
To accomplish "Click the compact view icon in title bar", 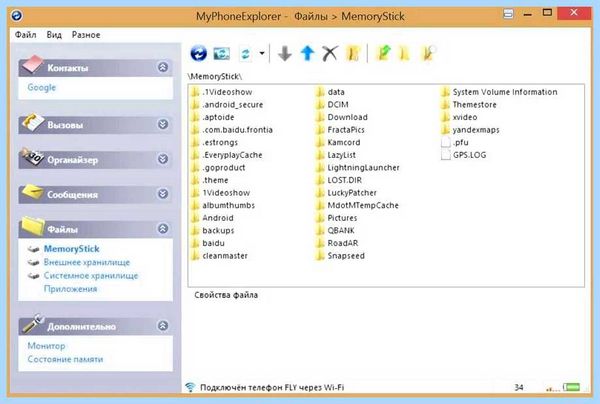I will (508, 14).
